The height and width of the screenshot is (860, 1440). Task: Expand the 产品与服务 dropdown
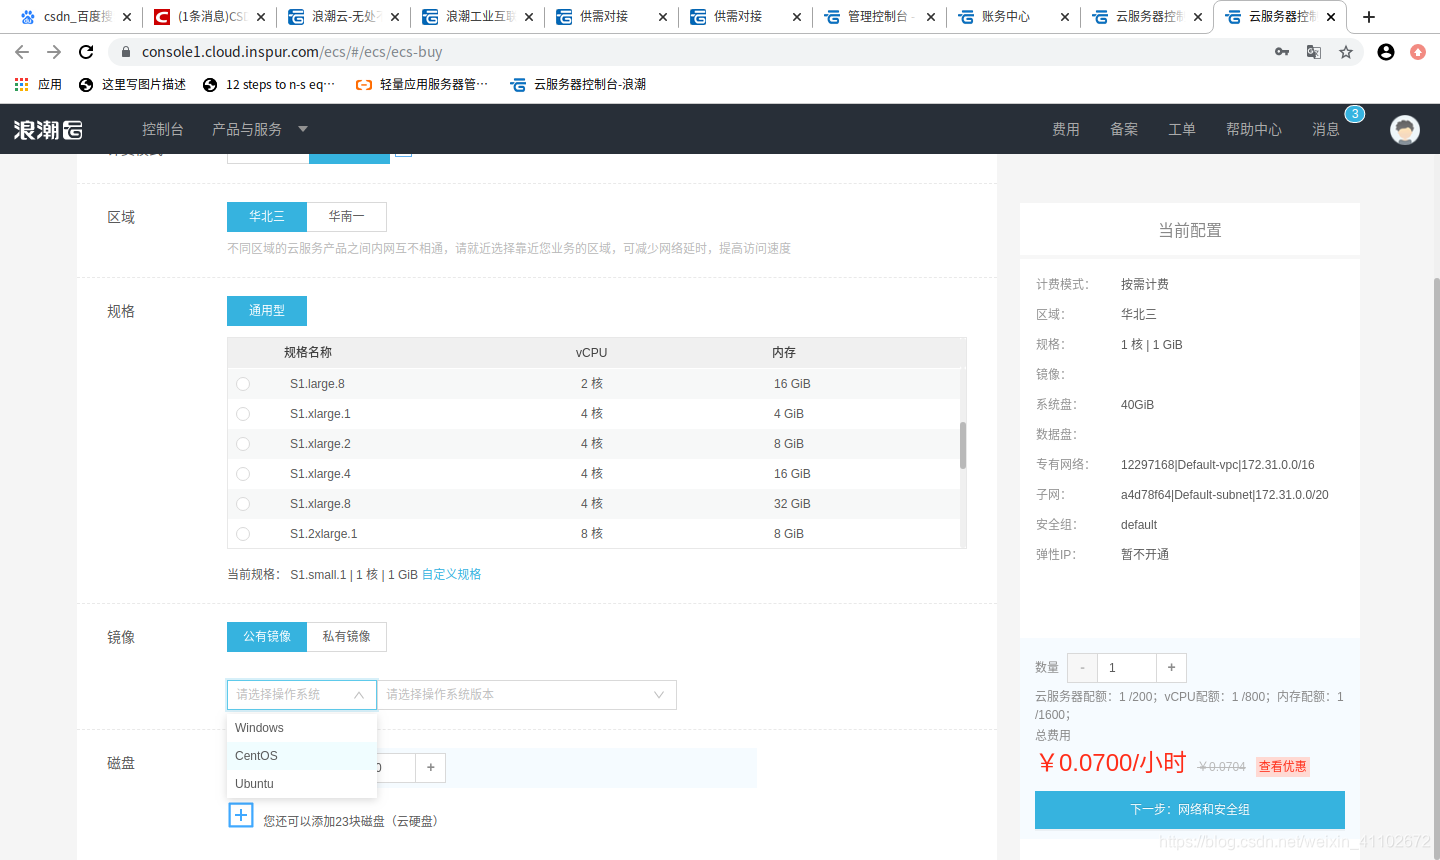tap(260, 130)
